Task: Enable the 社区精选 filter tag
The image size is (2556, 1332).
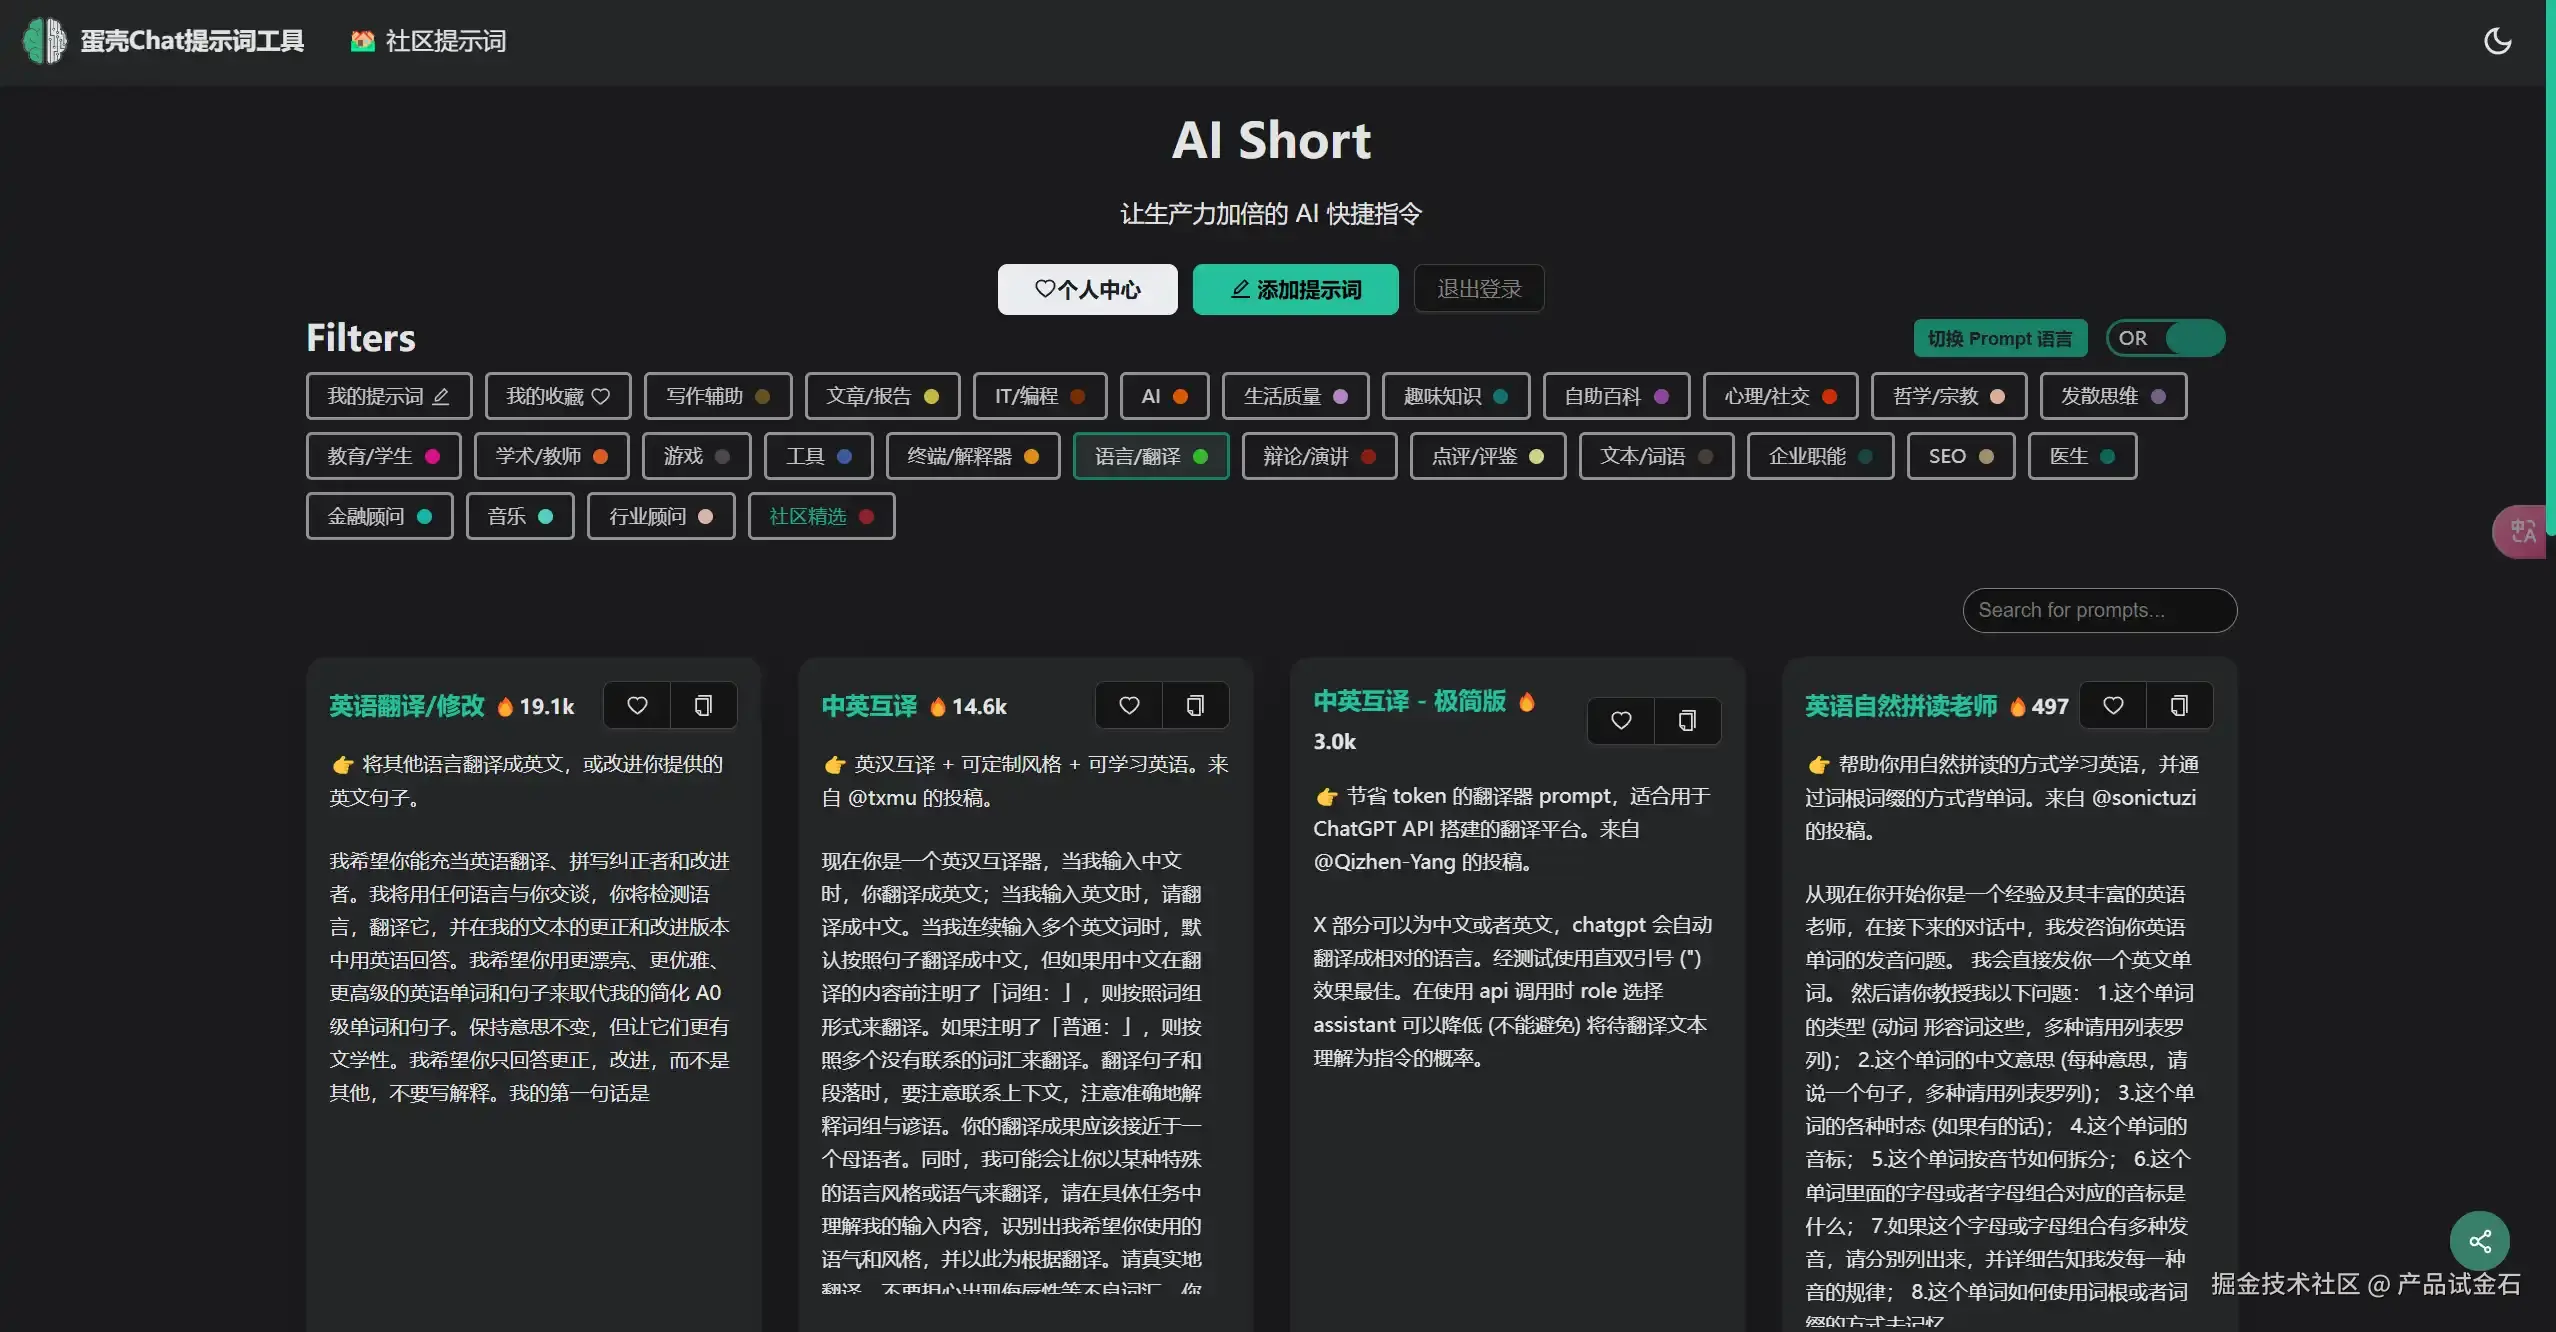Action: point(821,516)
